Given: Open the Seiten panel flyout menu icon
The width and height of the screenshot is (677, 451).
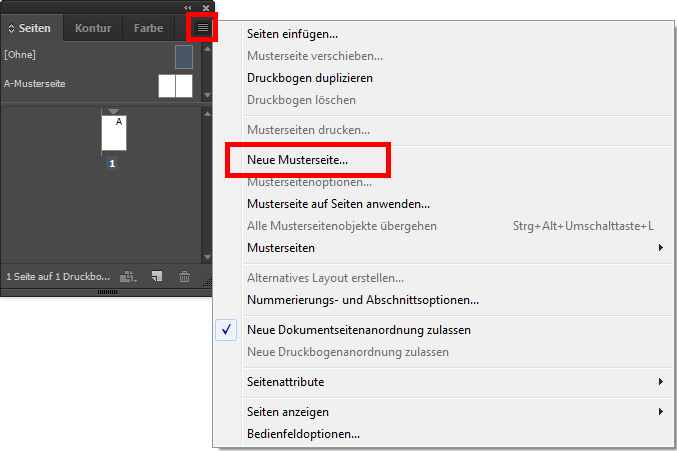Looking at the screenshot, I should (x=203, y=27).
